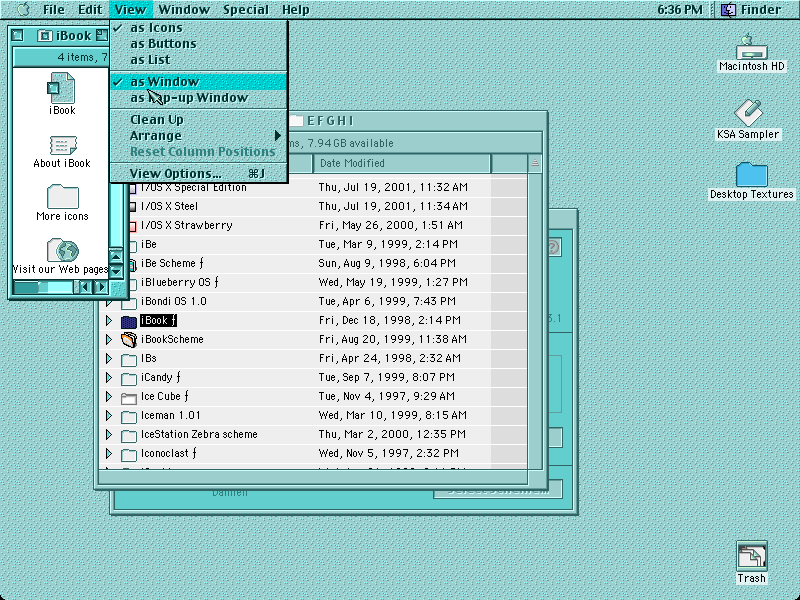Click iBook window scroll down arrow
This screenshot has width=800, height=600.
pyautogui.click(x=116, y=271)
